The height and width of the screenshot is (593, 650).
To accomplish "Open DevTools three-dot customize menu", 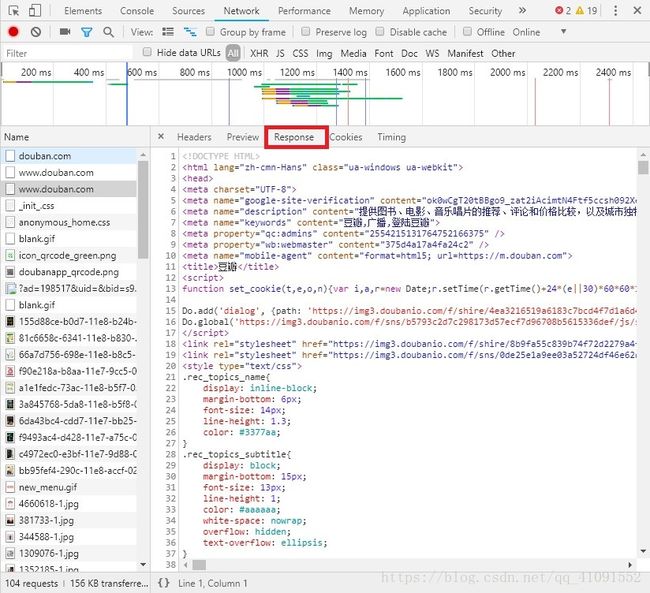I will (x=616, y=11).
